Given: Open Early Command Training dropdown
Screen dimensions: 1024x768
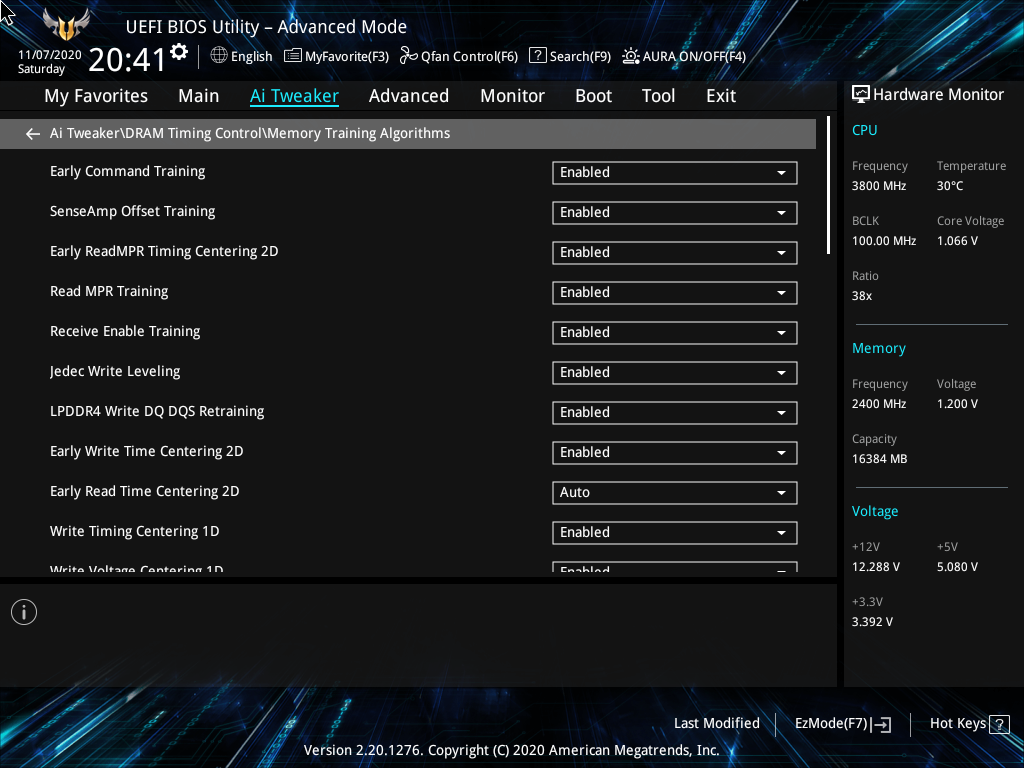Looking at the screenshot, I should click(x=675, y=172).
